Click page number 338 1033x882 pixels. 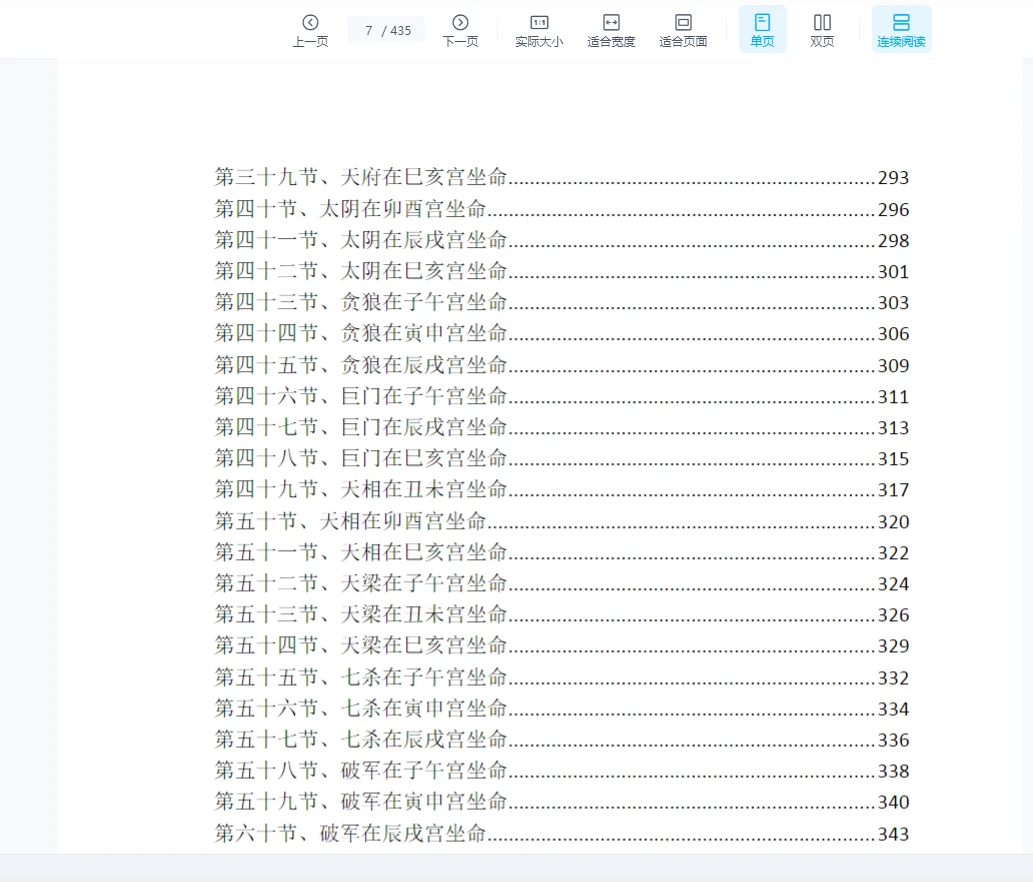coord(893,771)
